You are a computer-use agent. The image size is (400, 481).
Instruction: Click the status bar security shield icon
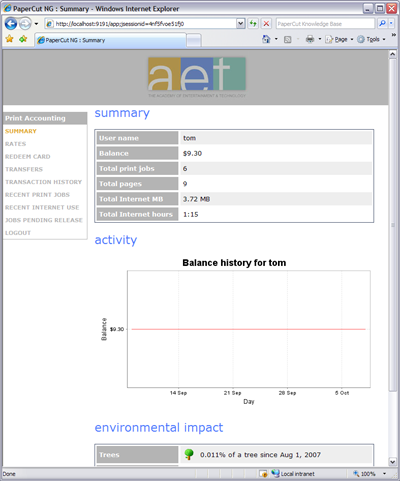(263, 473)
